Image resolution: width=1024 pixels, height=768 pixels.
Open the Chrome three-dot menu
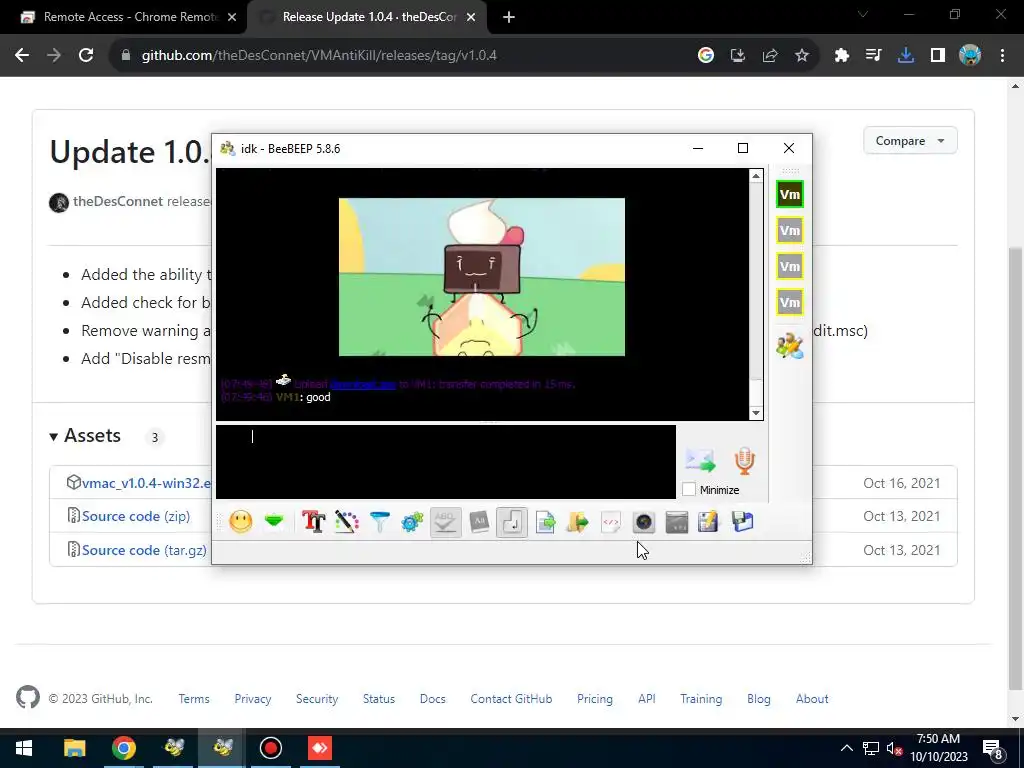pyautogui.click(x=1002, y=56)
